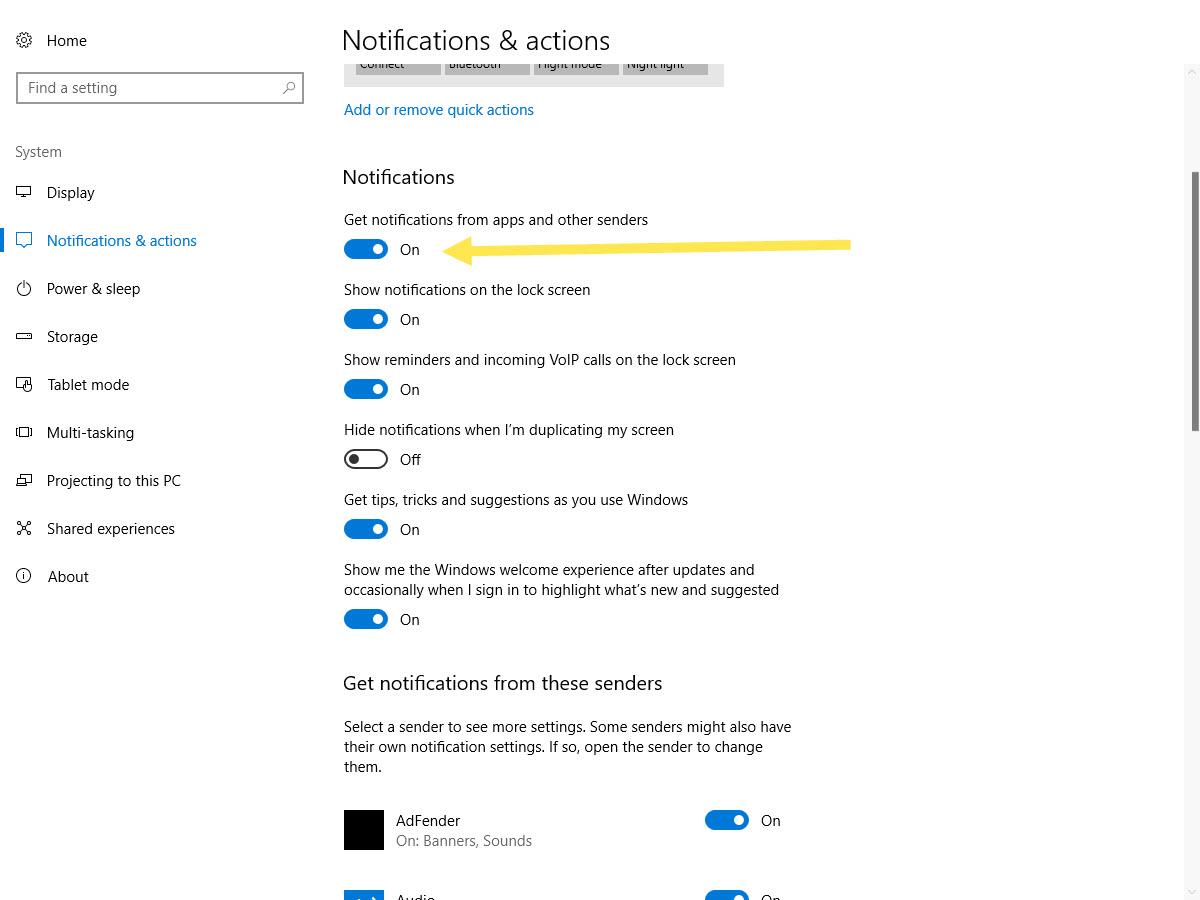Click the Night light quick action tile
Screen dimensions: 1200x900
[x=665, y=63]
